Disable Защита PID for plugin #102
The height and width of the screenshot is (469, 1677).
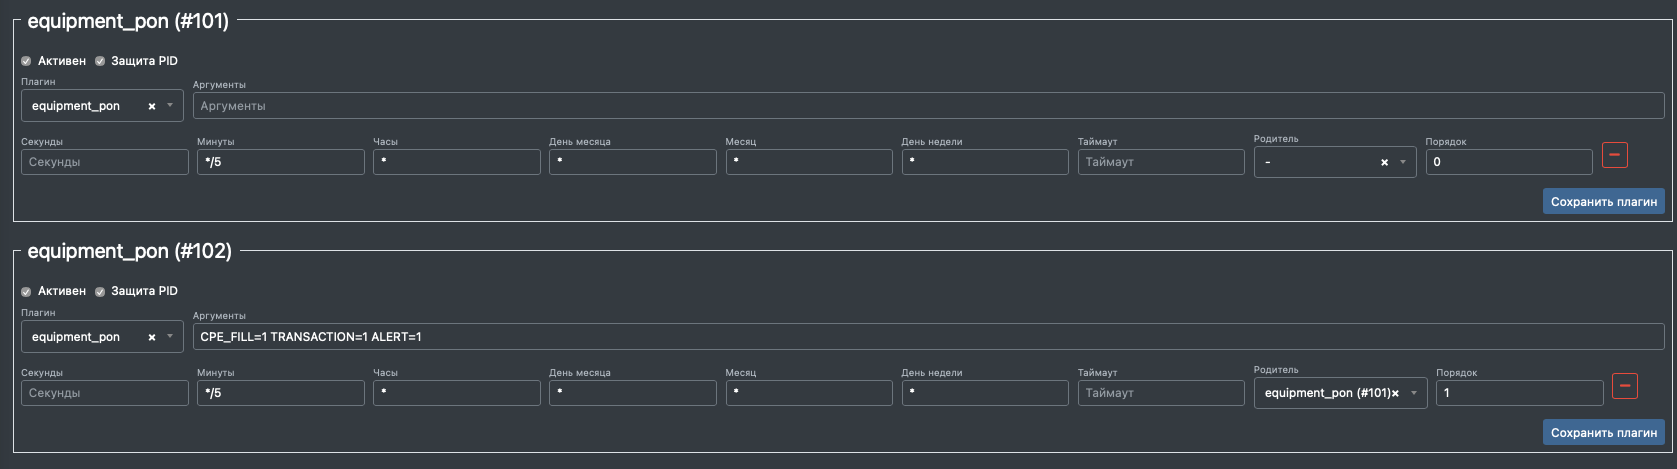100,291
